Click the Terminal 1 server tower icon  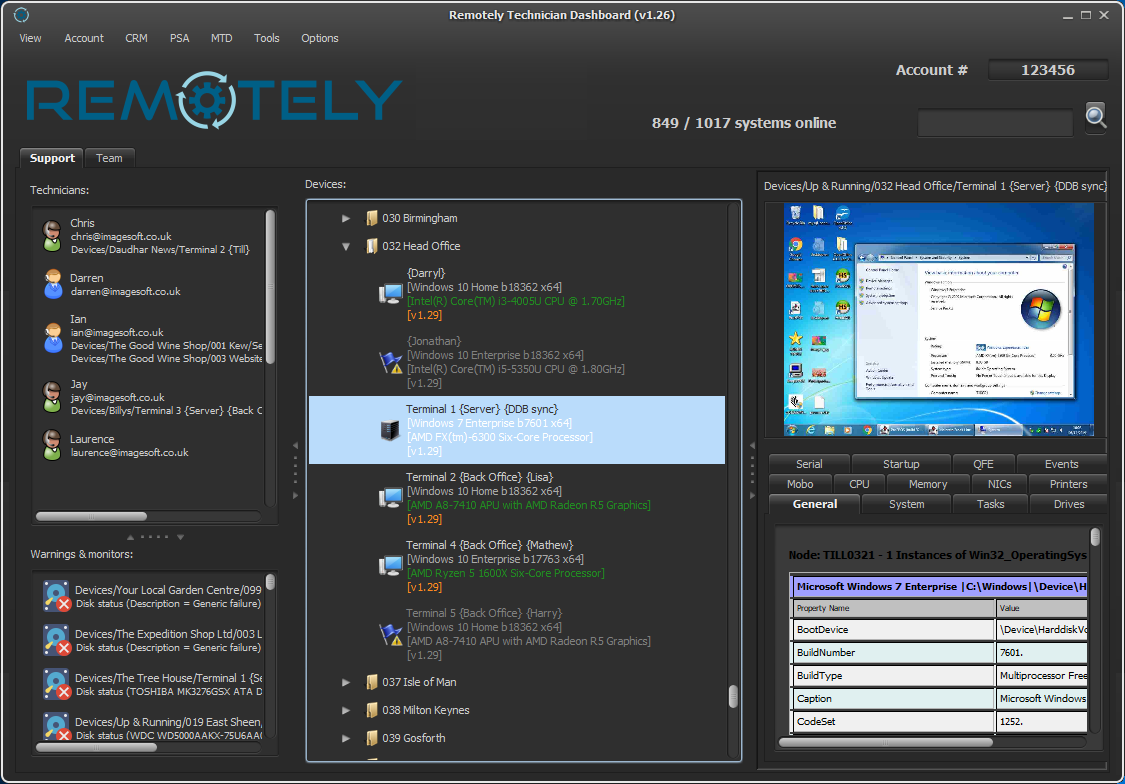[389, 429]
